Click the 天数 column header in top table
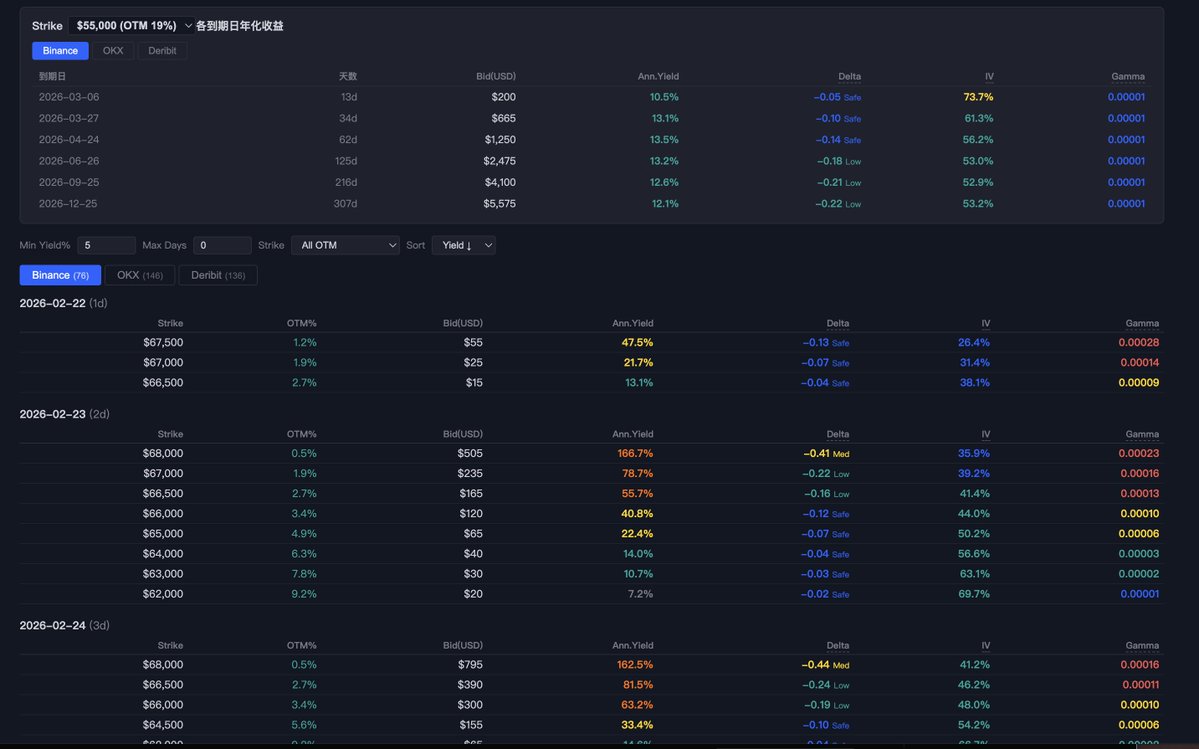This screenshot has height=749, width=1199. 347,76
